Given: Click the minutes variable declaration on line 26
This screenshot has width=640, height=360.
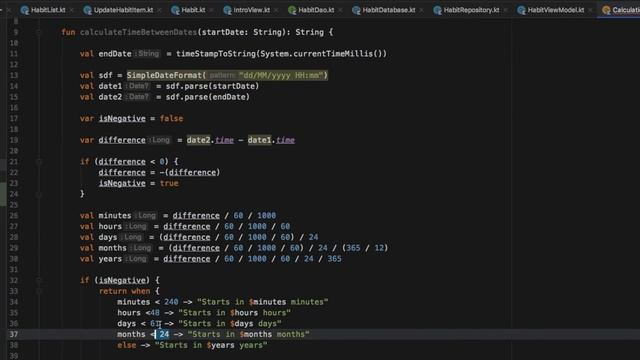Looking at the screenshot, I should pos(115,216).
